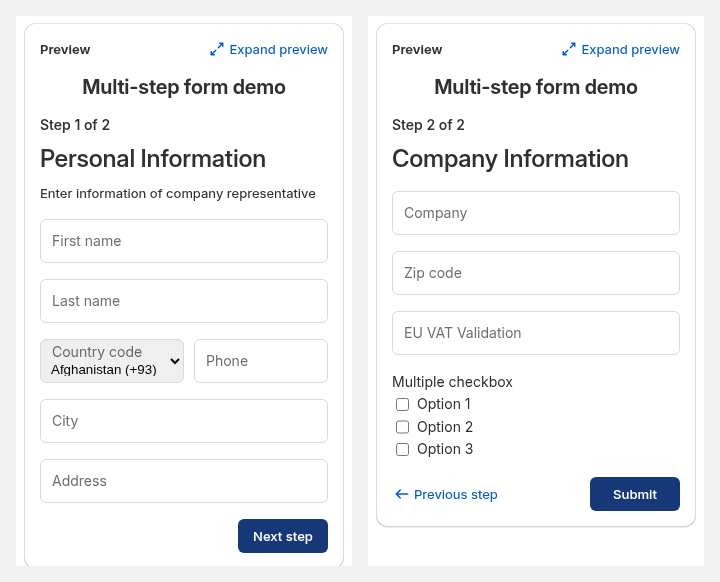Open the Country code dropdown

click(112, 361)
